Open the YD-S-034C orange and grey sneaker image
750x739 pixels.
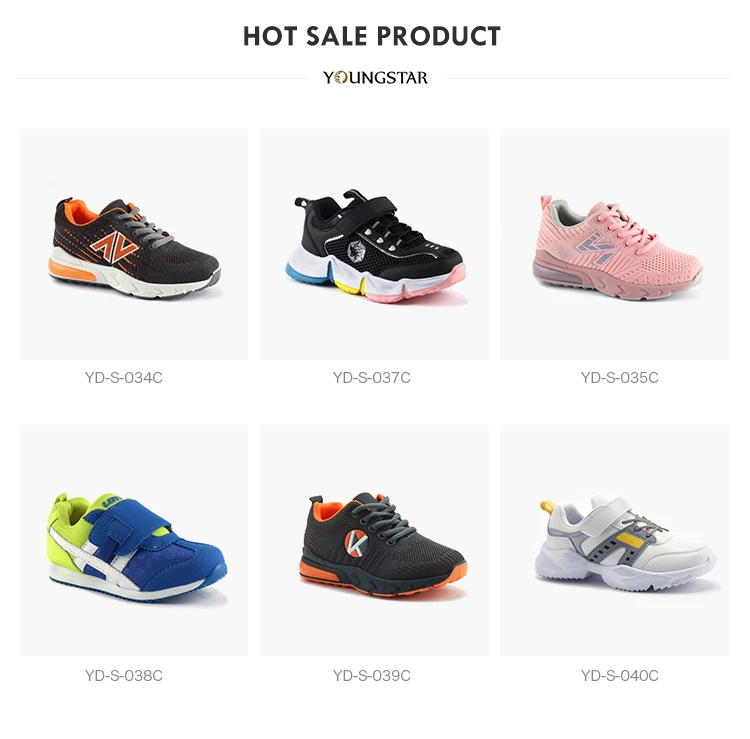133,244
